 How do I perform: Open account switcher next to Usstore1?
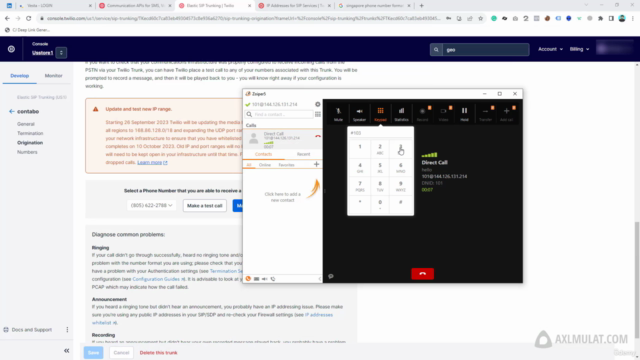click(x=61, y=53)
